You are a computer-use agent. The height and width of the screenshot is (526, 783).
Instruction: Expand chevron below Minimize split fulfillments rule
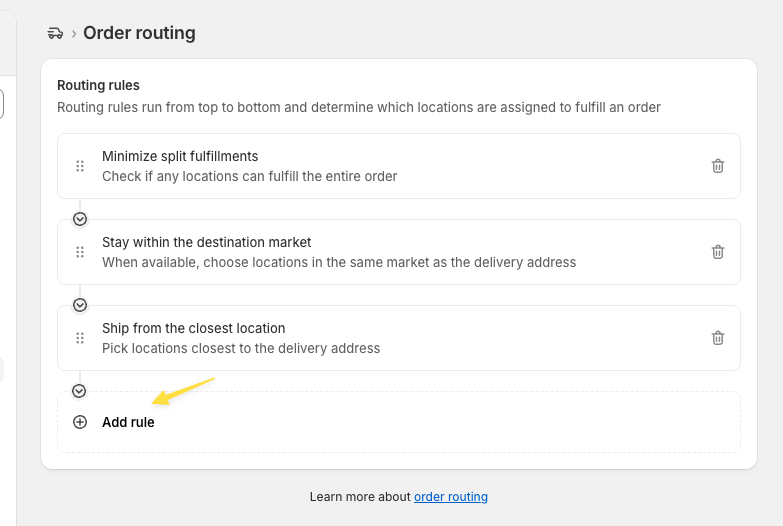tap(80, 219)
